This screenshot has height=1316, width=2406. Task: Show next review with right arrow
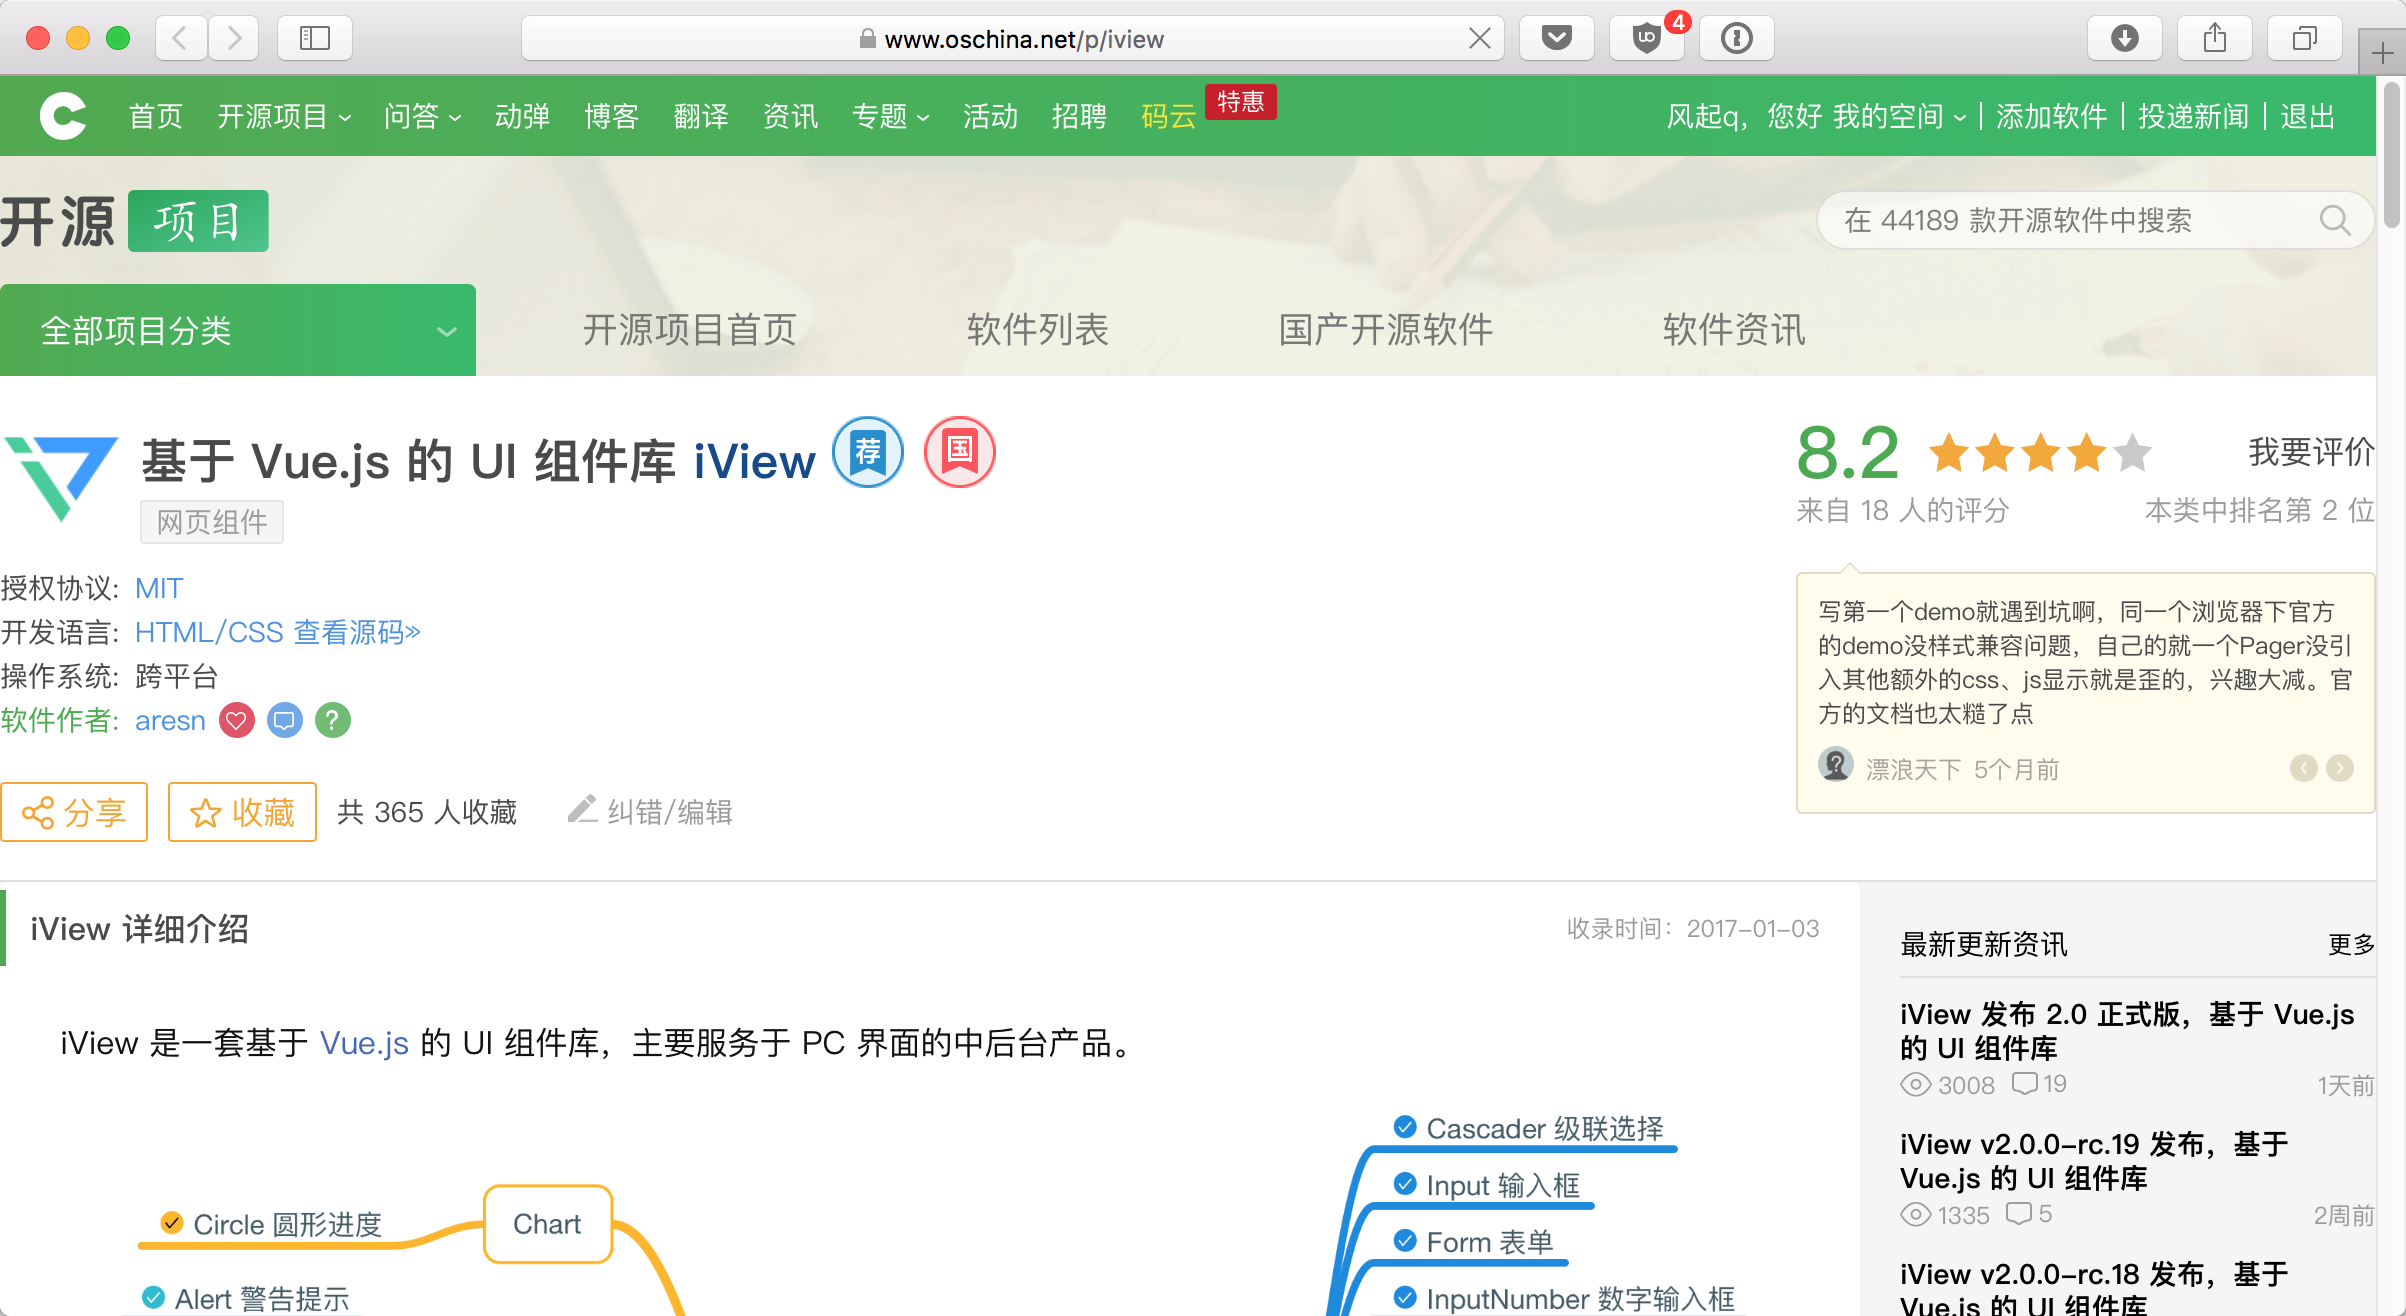(x=2340, y=768)
